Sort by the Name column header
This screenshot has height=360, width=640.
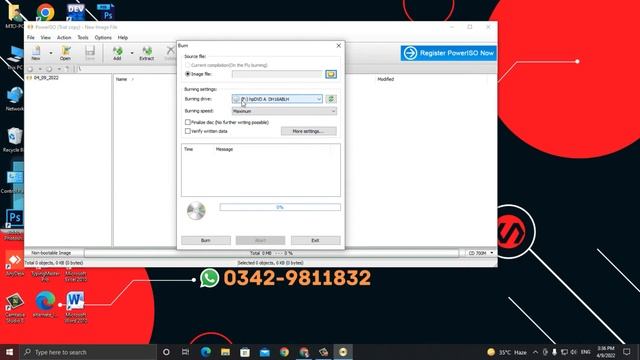pyautogui.click(x=121, y=79)
